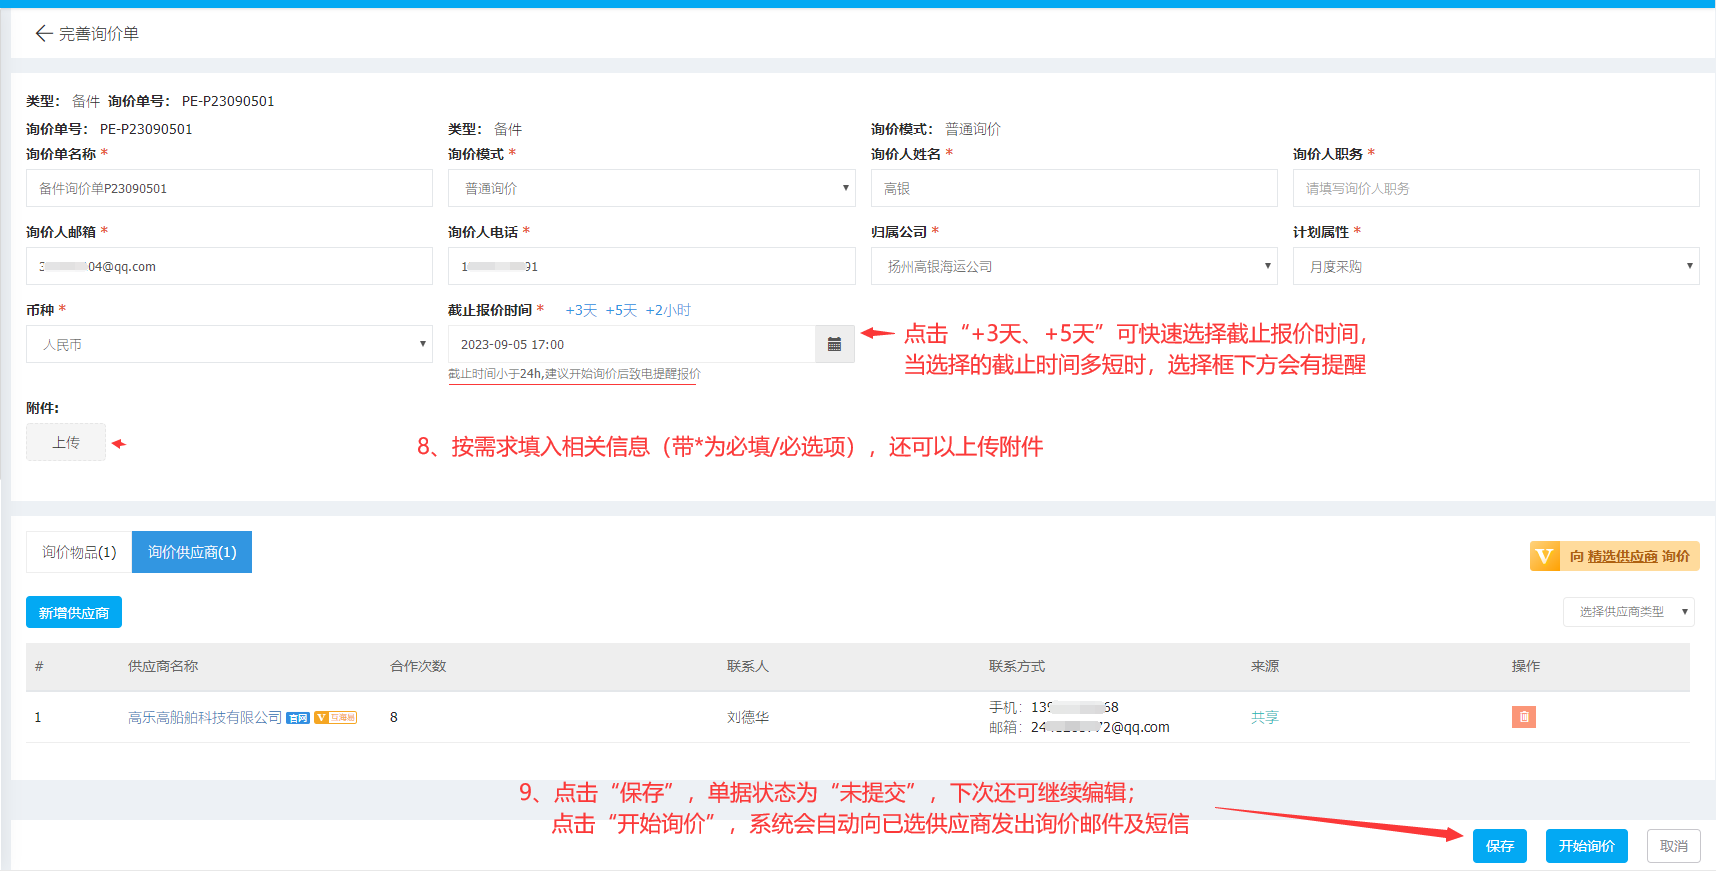Expand the 计划属性 dropdown
The width and height of the screenshot is (1716, 871).
click(1496, 266)
